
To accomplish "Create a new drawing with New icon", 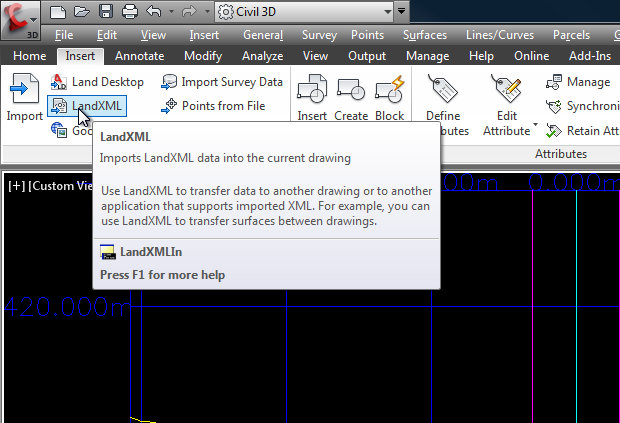I will click(58, 12).
